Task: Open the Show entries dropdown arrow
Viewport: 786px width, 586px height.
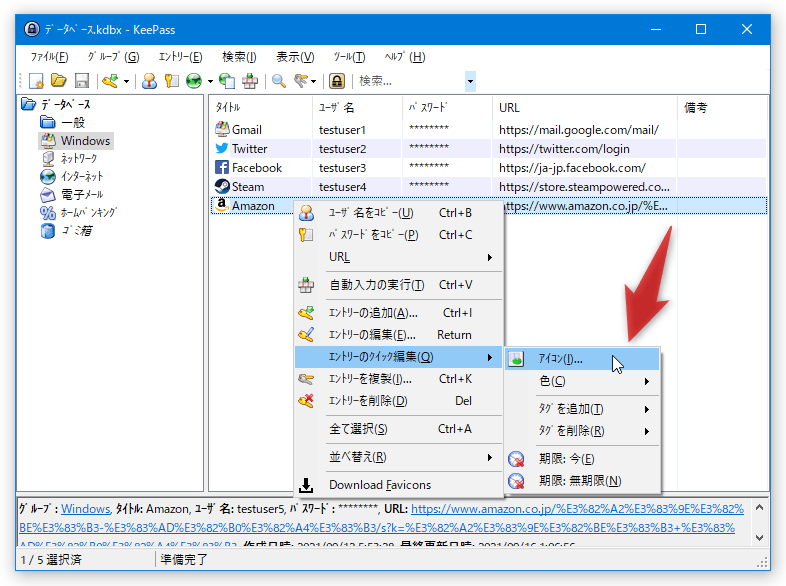Action: click(314, 81)
